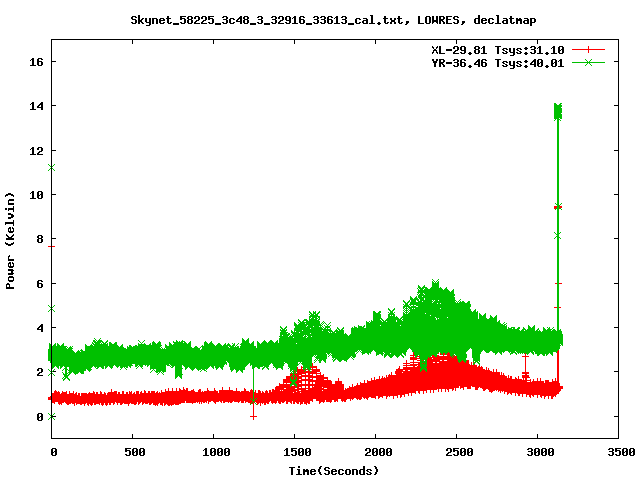Screen dimensions: 640x480
Task: Click y-axis tick label '14'
Action: [36, 106]
